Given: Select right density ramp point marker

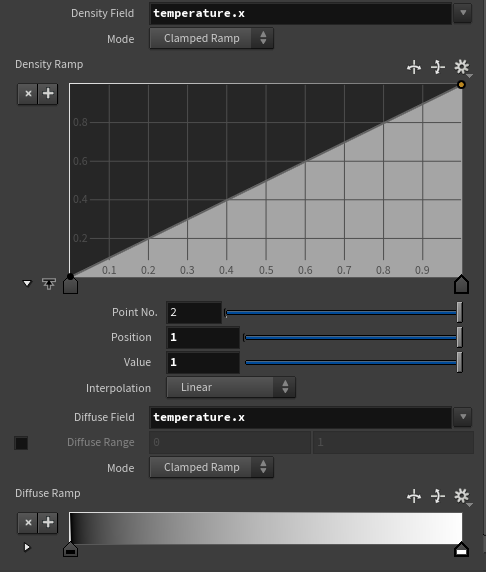Looking at the screenshot, I should 461,284.
